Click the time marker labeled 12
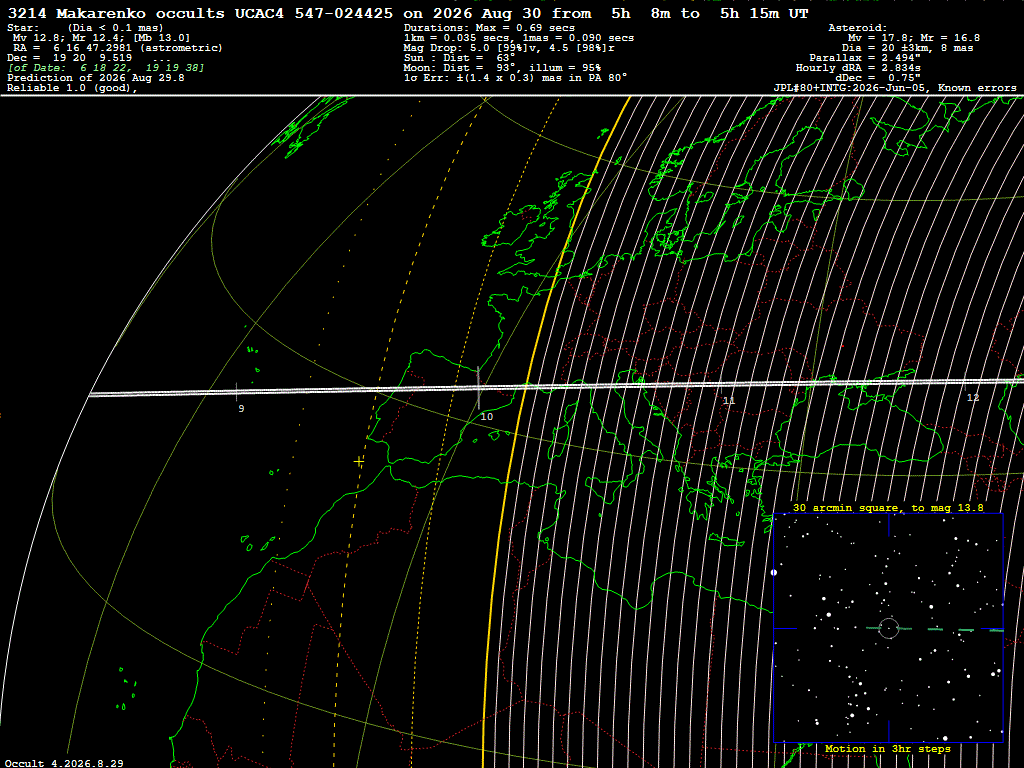This screenshot has width=1024, height=768. point(972,397)
